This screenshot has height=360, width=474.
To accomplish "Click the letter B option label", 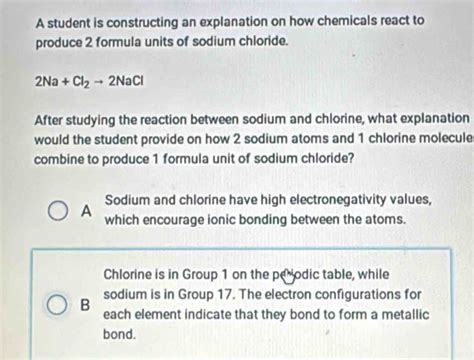I will (85, 305).
